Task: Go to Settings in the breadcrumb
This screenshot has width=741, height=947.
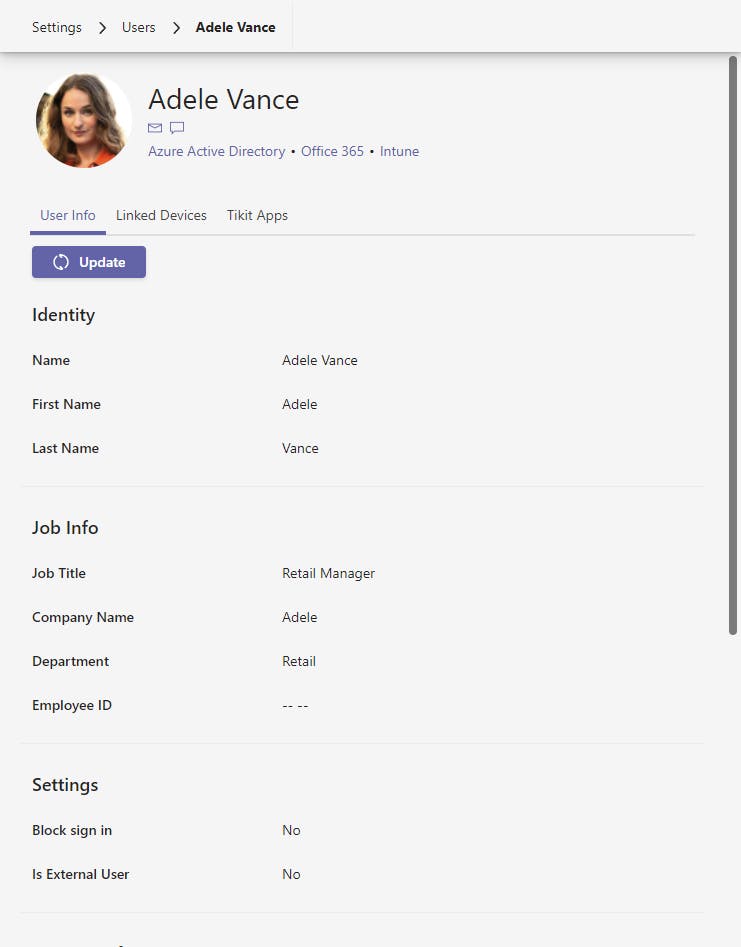Action: [x=57, y=27]
